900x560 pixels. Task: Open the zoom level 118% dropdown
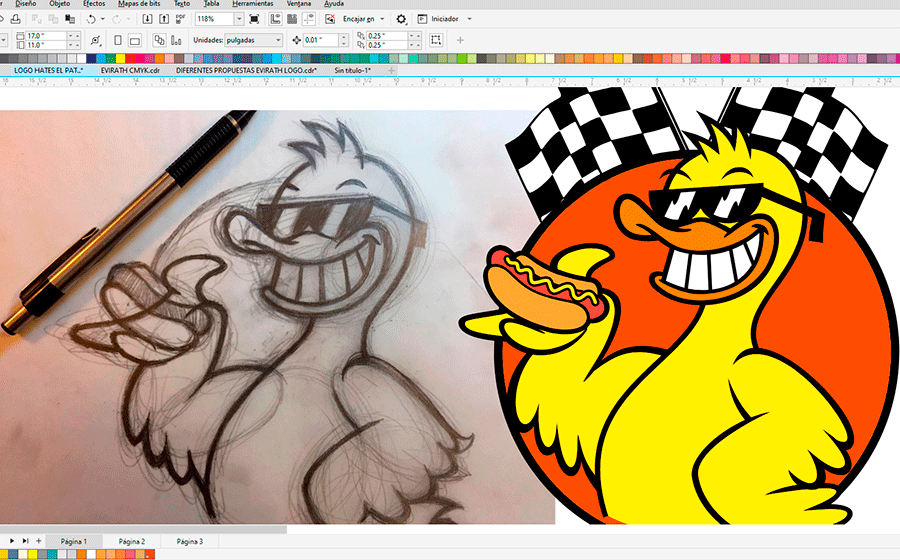tap(239, 19)
